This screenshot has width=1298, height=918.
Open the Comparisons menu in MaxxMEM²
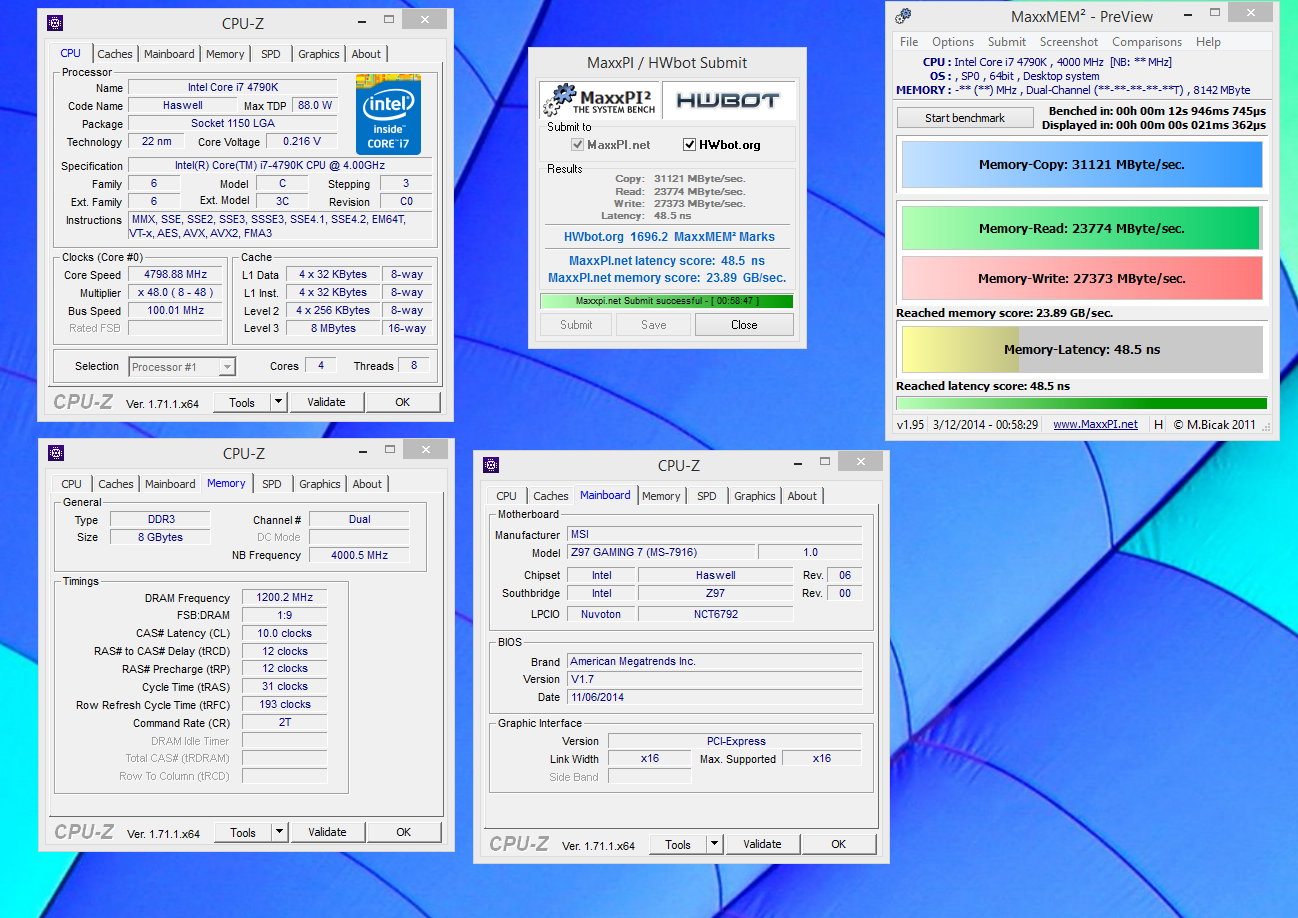coord(1147,42)
